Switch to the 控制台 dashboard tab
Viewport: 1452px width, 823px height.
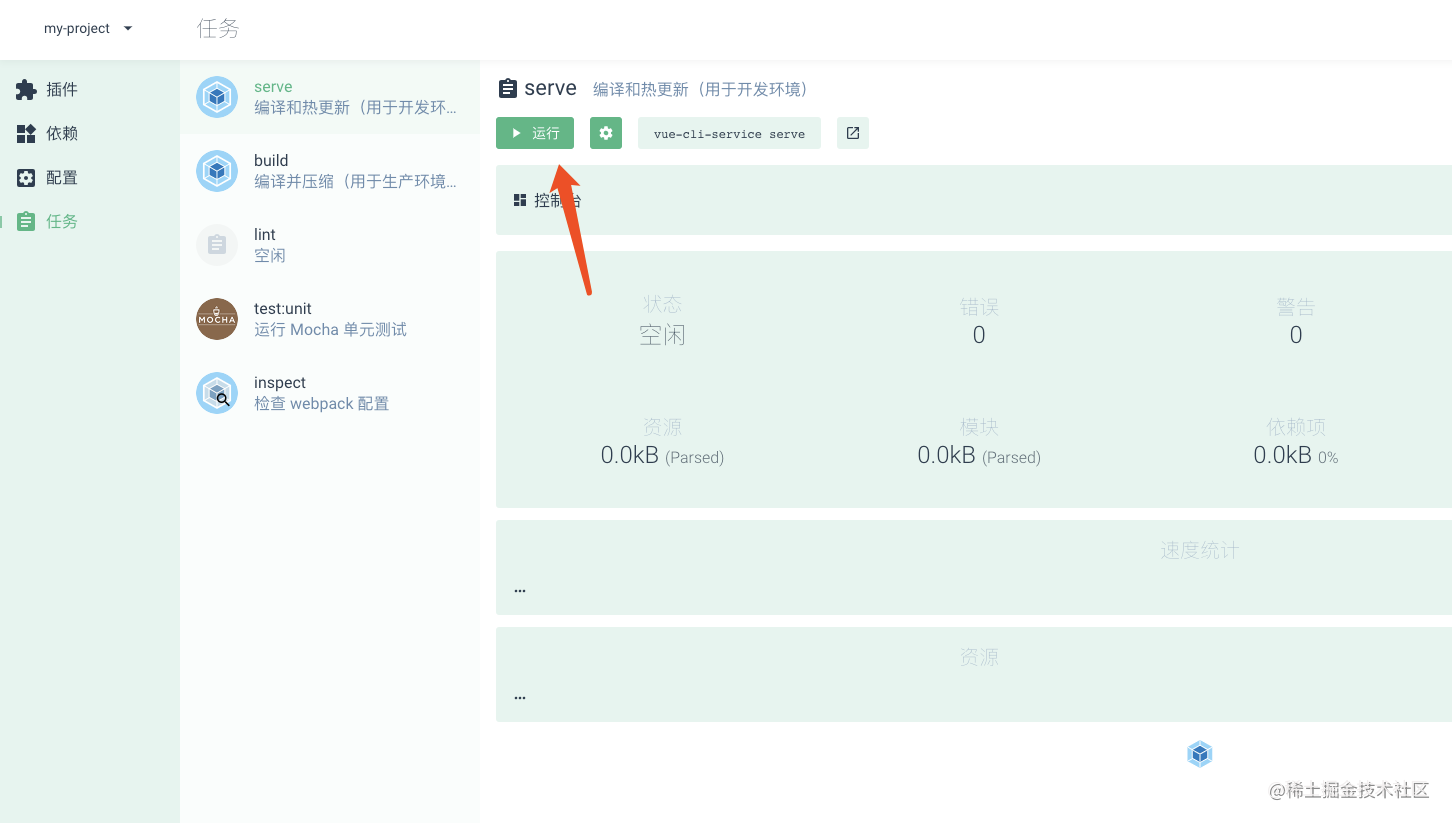547,200
